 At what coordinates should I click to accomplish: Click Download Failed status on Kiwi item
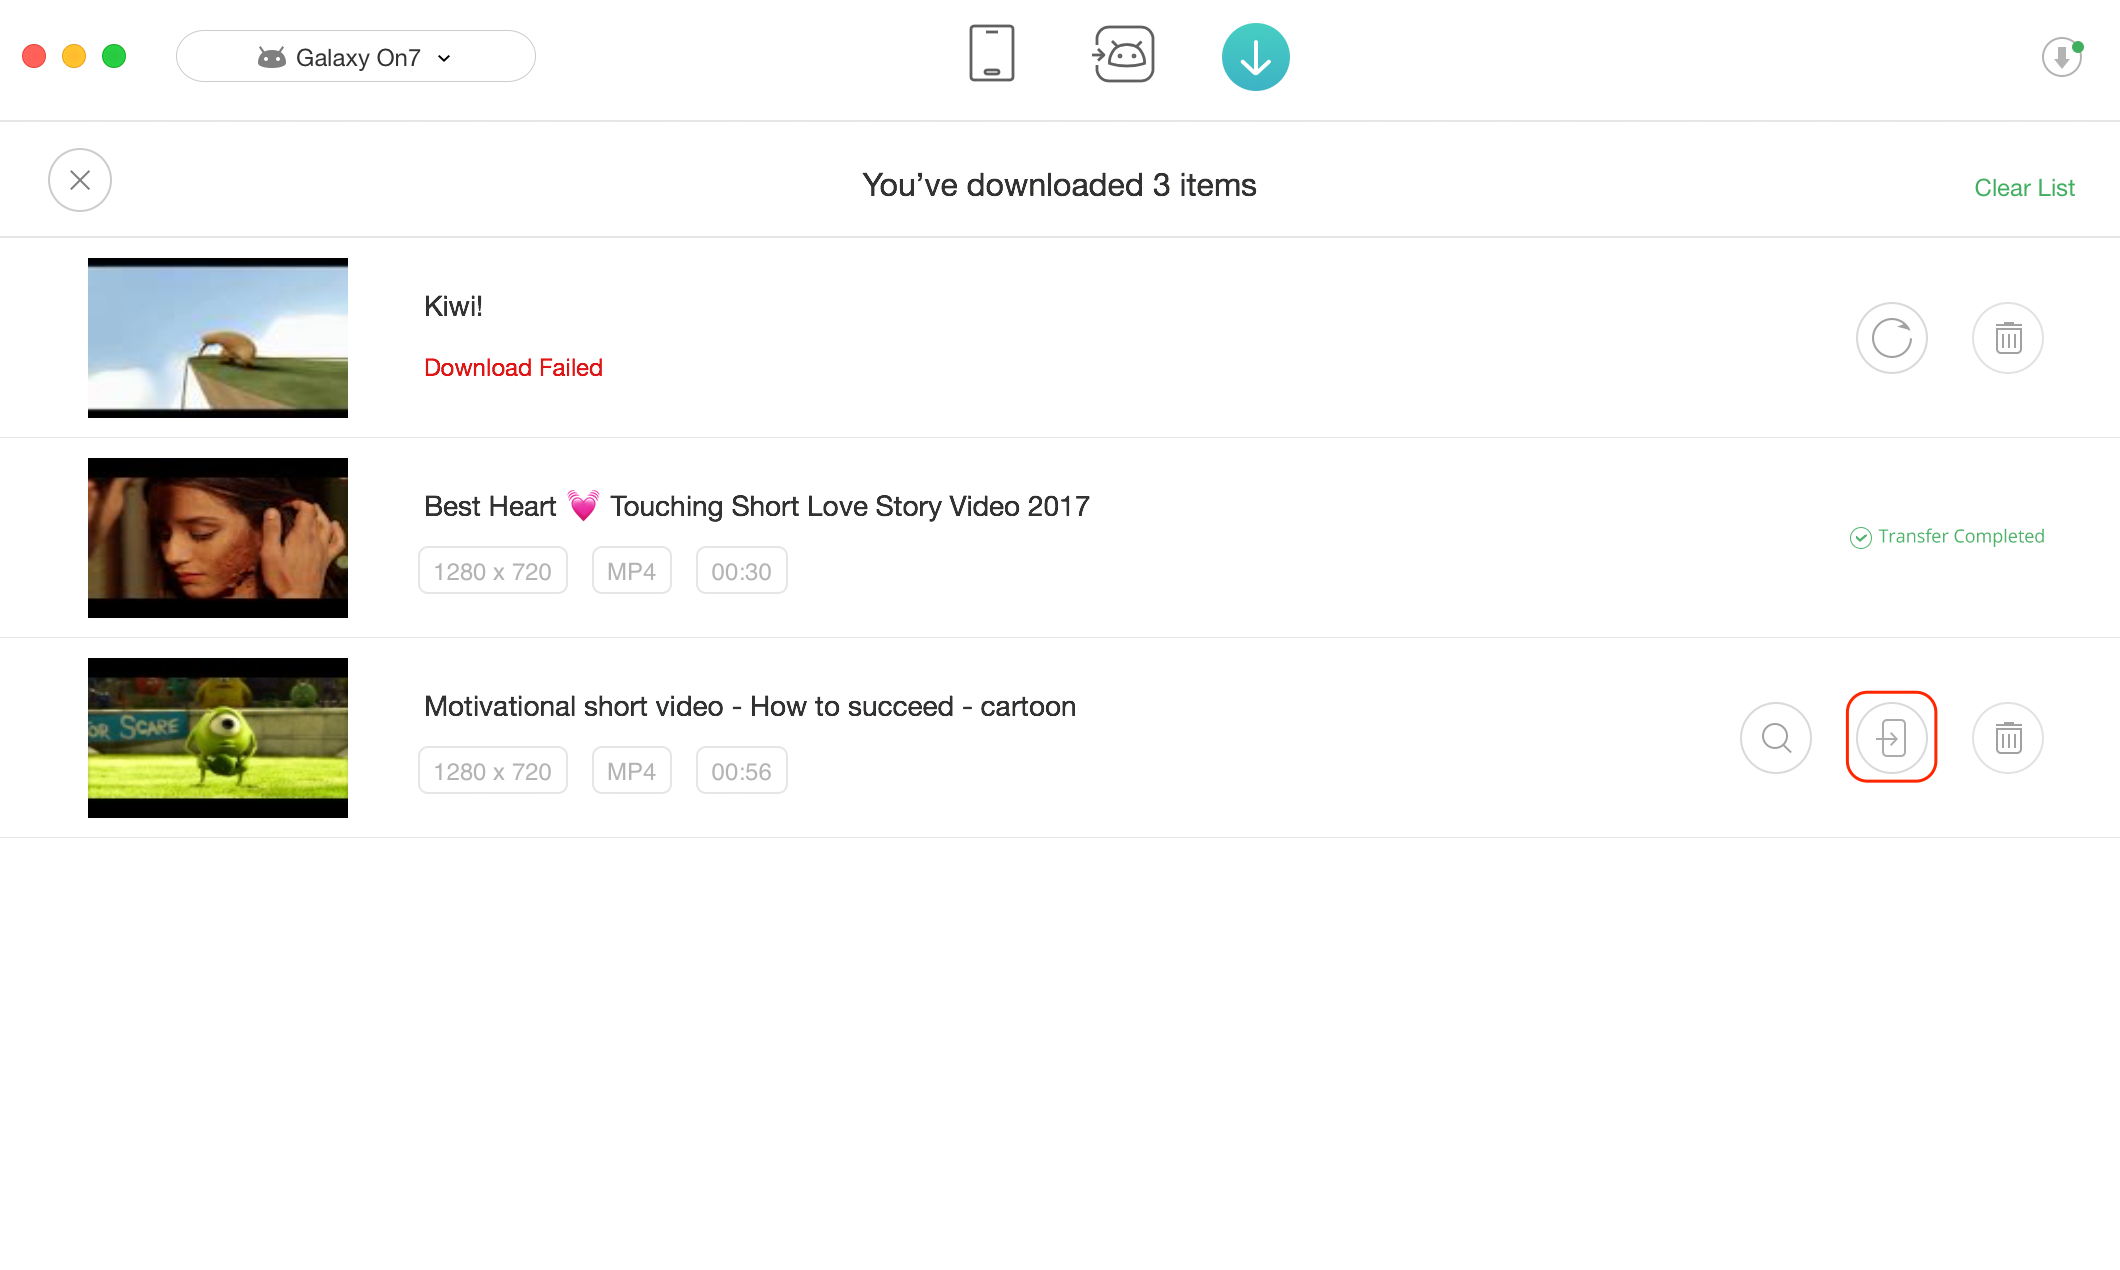click(x=512, y=367)
